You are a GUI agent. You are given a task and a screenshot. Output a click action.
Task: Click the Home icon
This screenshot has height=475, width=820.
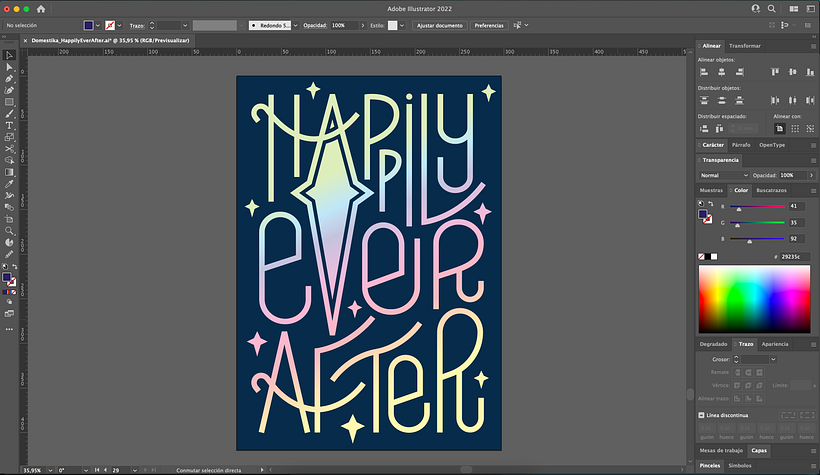pyautogui.click(x=41, y=9)
